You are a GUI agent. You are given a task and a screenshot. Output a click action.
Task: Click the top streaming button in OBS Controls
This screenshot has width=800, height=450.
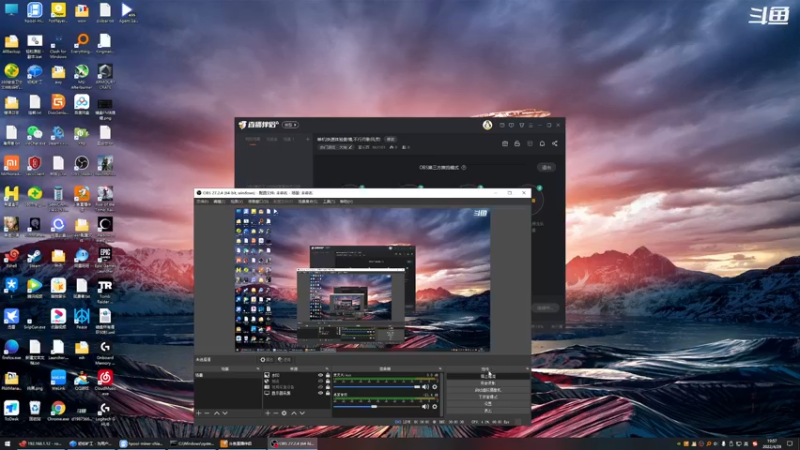coord(488,376)
